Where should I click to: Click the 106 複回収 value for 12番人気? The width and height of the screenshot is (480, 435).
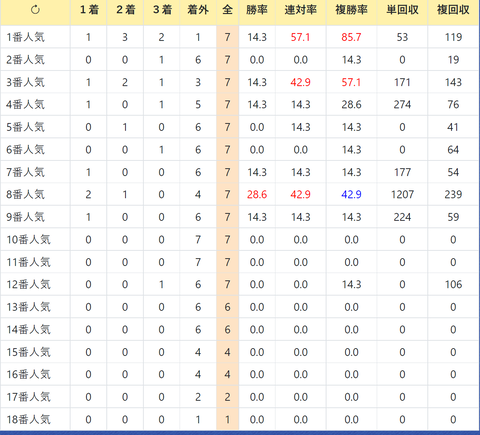coord(453,284)
